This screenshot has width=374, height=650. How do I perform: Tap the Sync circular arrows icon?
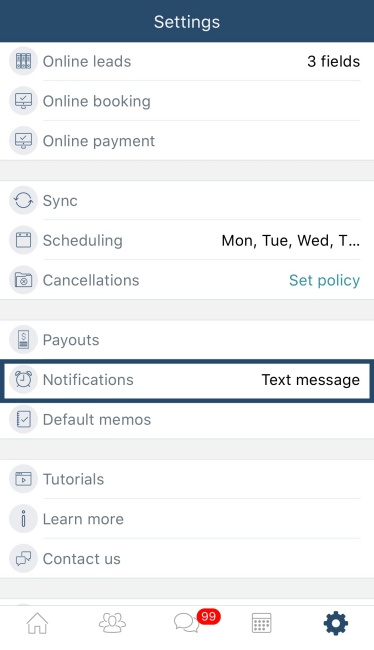pos(23,201)
